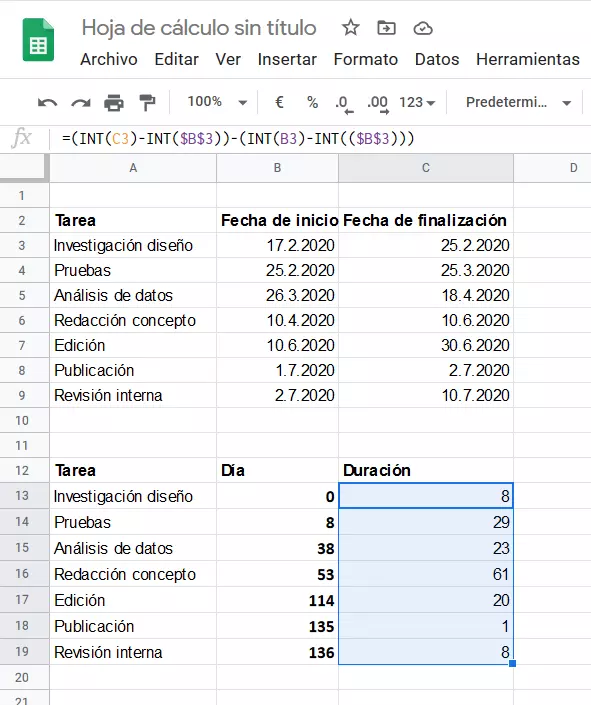591x705 pixels.
Task: Check cloud save status icon
Action: tap(423, 28)
